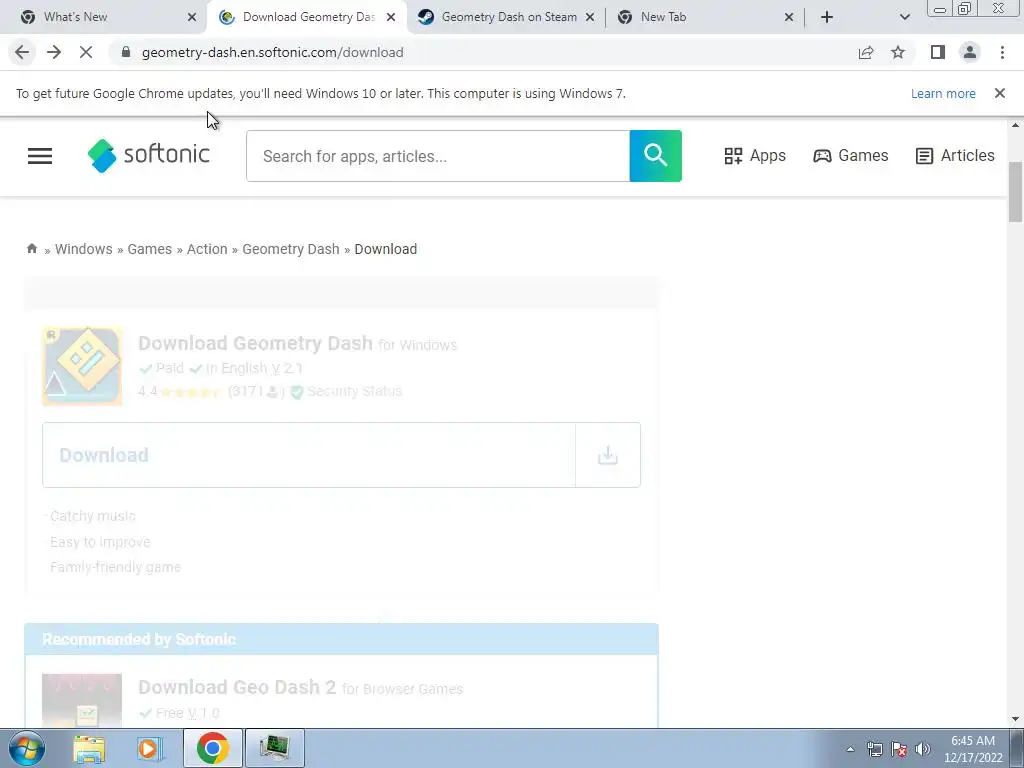Switch to What's New tab
Screen dimensions: 1024x768
[104, 17]
